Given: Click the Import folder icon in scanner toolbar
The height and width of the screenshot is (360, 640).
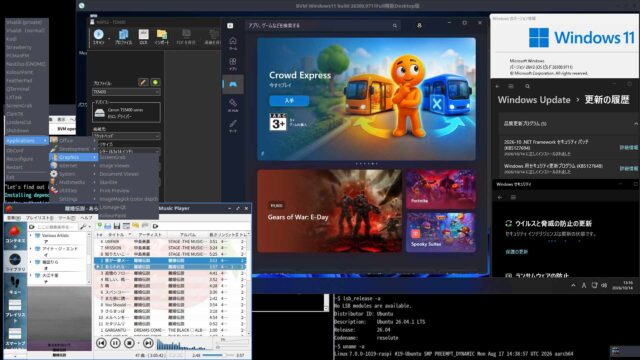Looking at the screenshot, I should (162, 37).
